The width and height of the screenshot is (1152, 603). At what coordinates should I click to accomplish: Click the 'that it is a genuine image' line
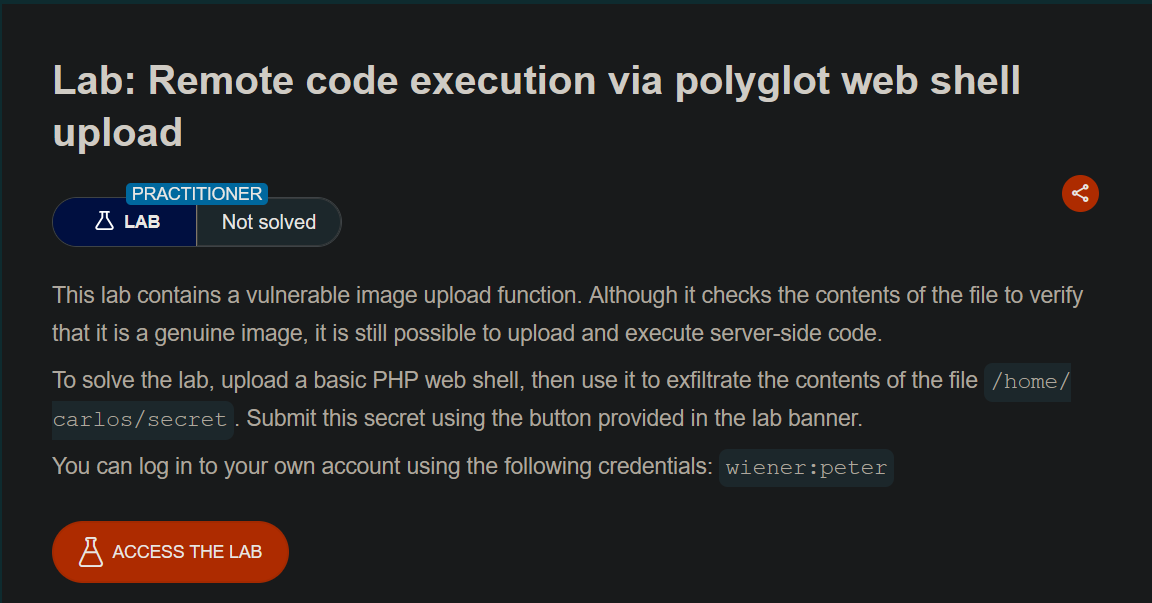tap(467, 333)
